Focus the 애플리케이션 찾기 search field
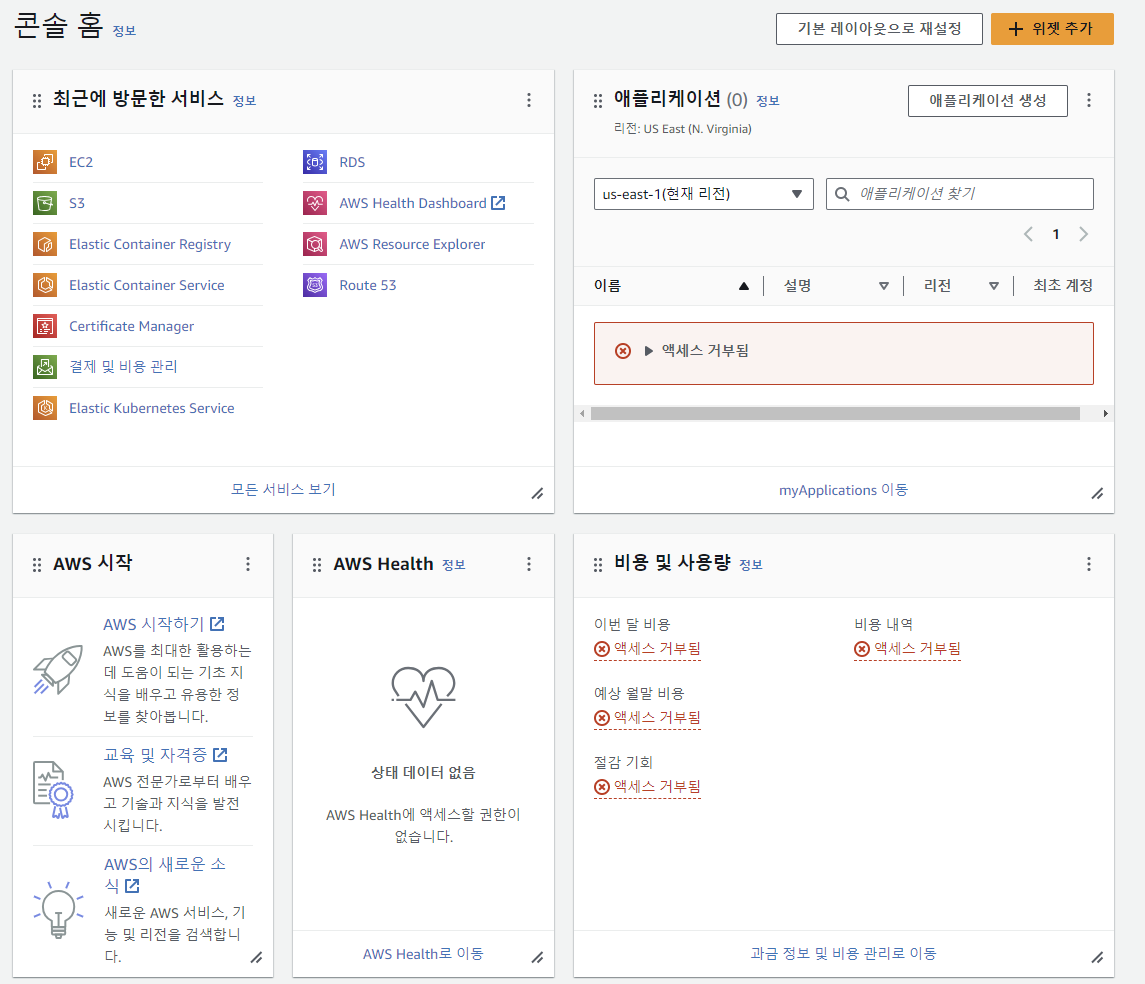Screen dimensions: 1145x984 pos(960,194)
